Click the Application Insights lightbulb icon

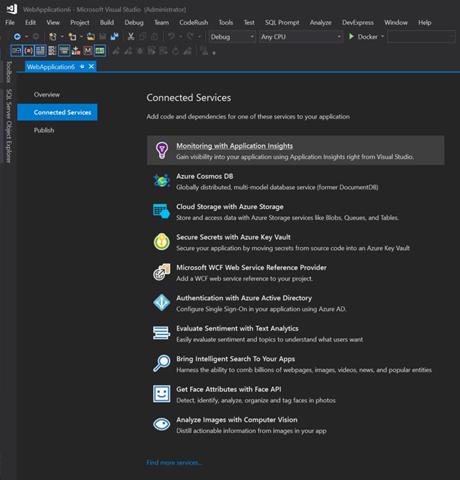click(162, 150)
